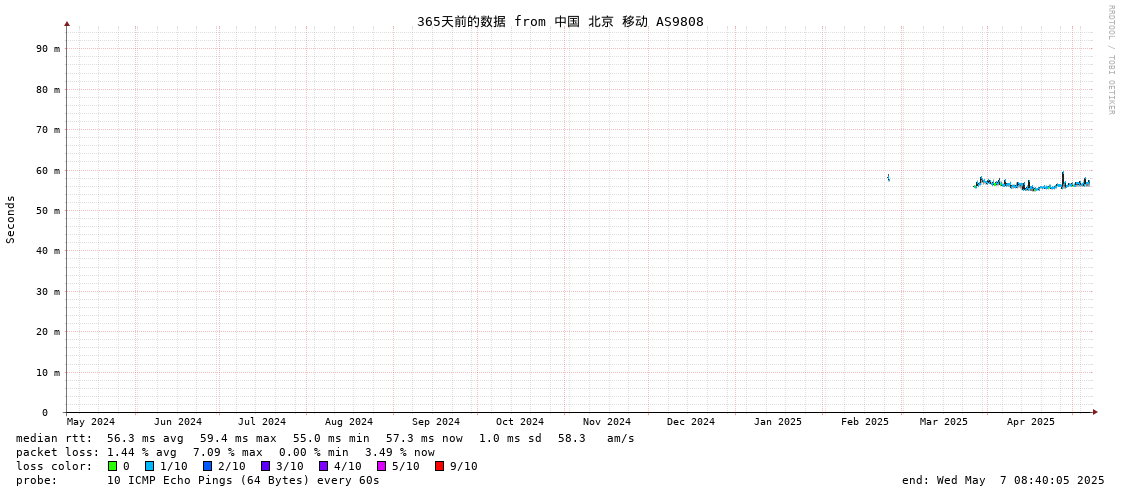Screen dimensions: 1121x494
Task: Click the 'Jul 2024' x-axis label
Action: coord(262,422)
